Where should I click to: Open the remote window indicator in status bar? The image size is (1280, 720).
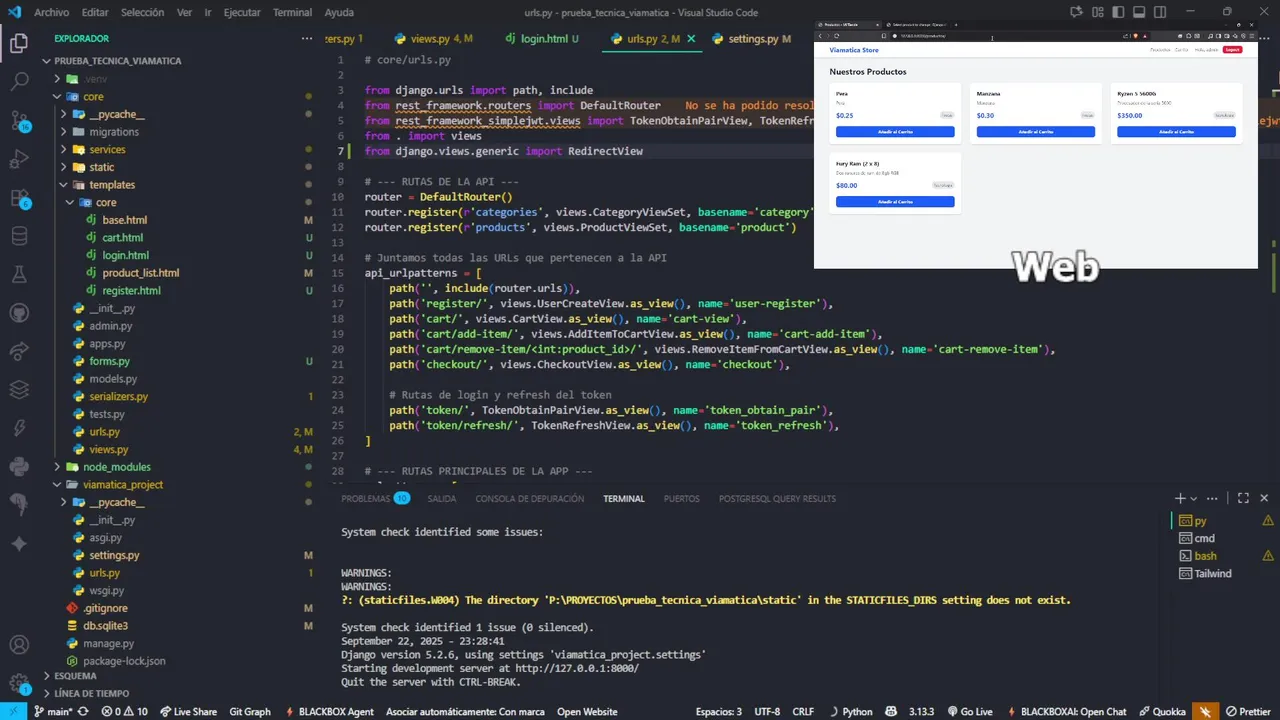(13, 711)
